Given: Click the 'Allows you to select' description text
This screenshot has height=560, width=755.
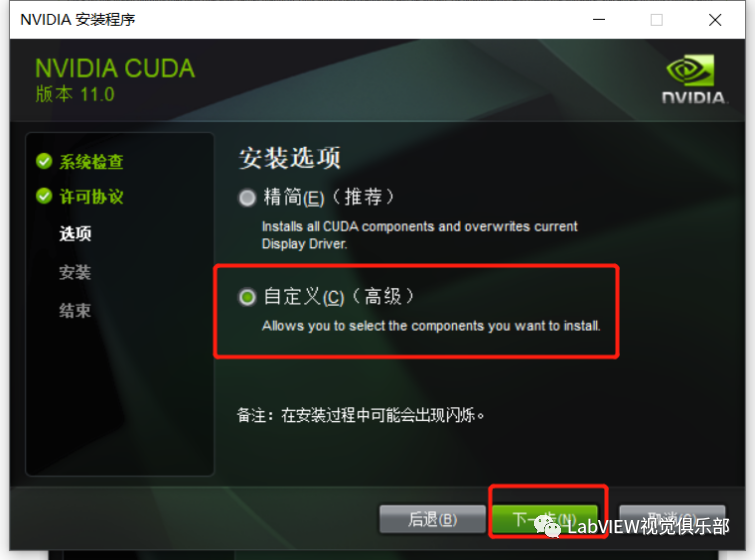Looking at the screenshot, I should coord(431,326).
